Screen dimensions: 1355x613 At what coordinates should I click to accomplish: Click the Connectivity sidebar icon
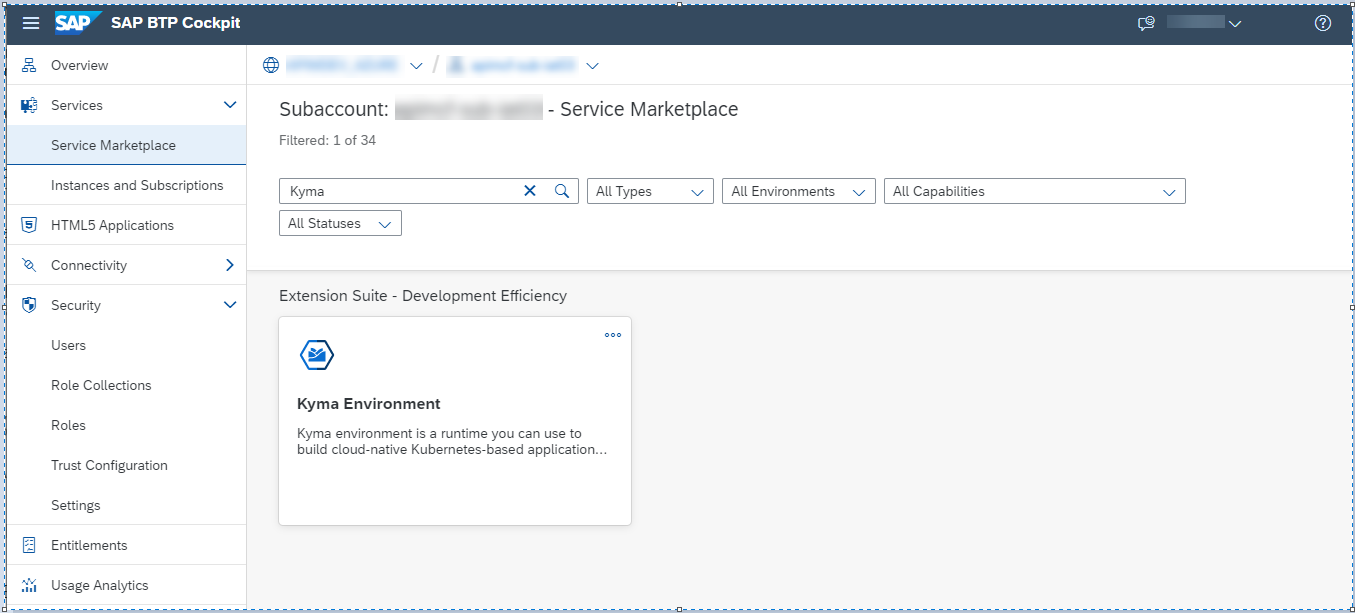(x=29, y=265)
